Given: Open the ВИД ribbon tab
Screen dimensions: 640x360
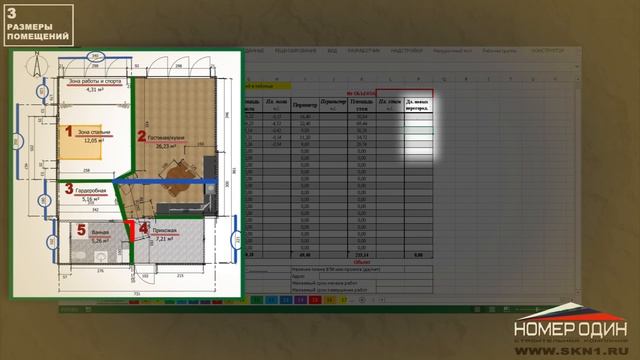Looking at the screenshot, I should pos(332,51).
